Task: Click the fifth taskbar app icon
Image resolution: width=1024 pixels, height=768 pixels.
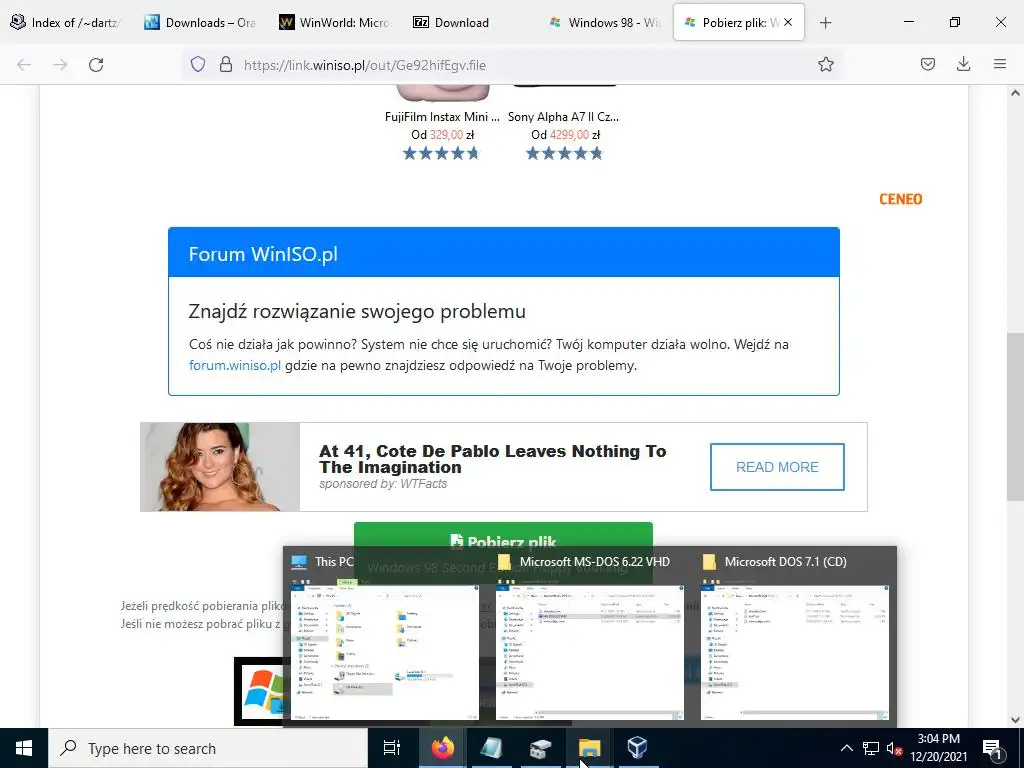Action: click(540, 748)
